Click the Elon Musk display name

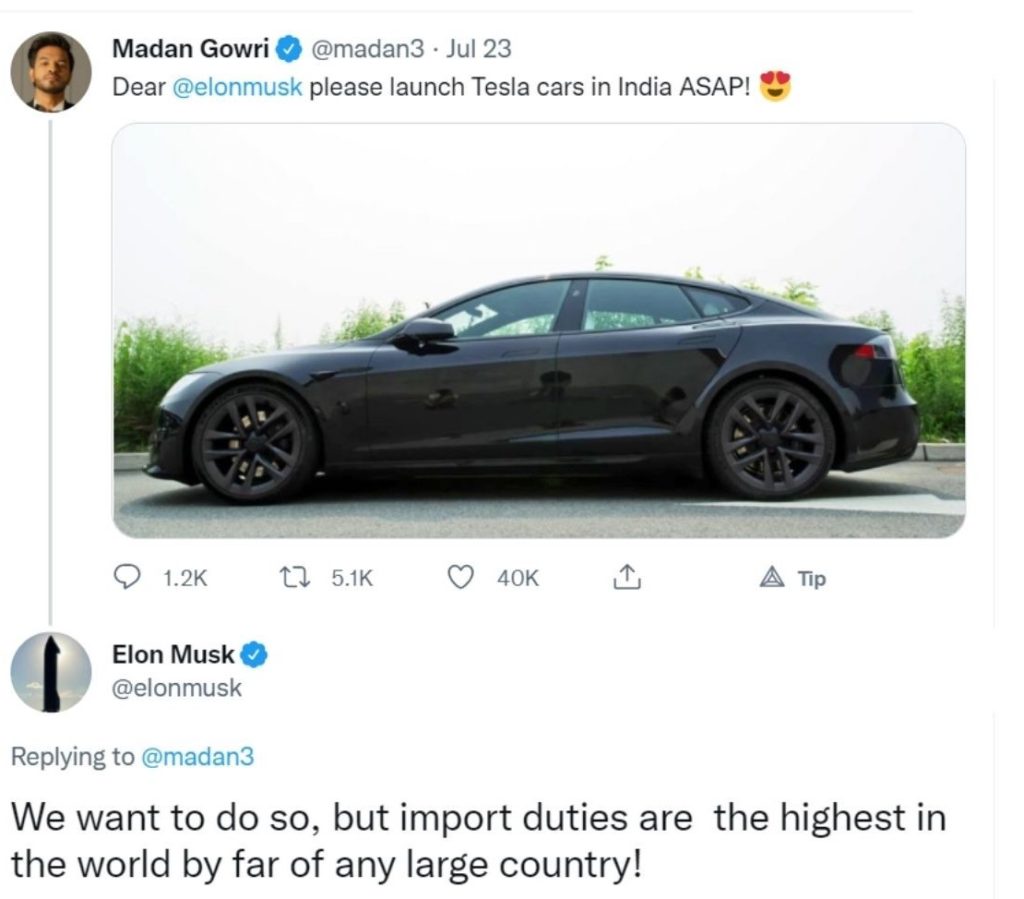tap(174, 655)
